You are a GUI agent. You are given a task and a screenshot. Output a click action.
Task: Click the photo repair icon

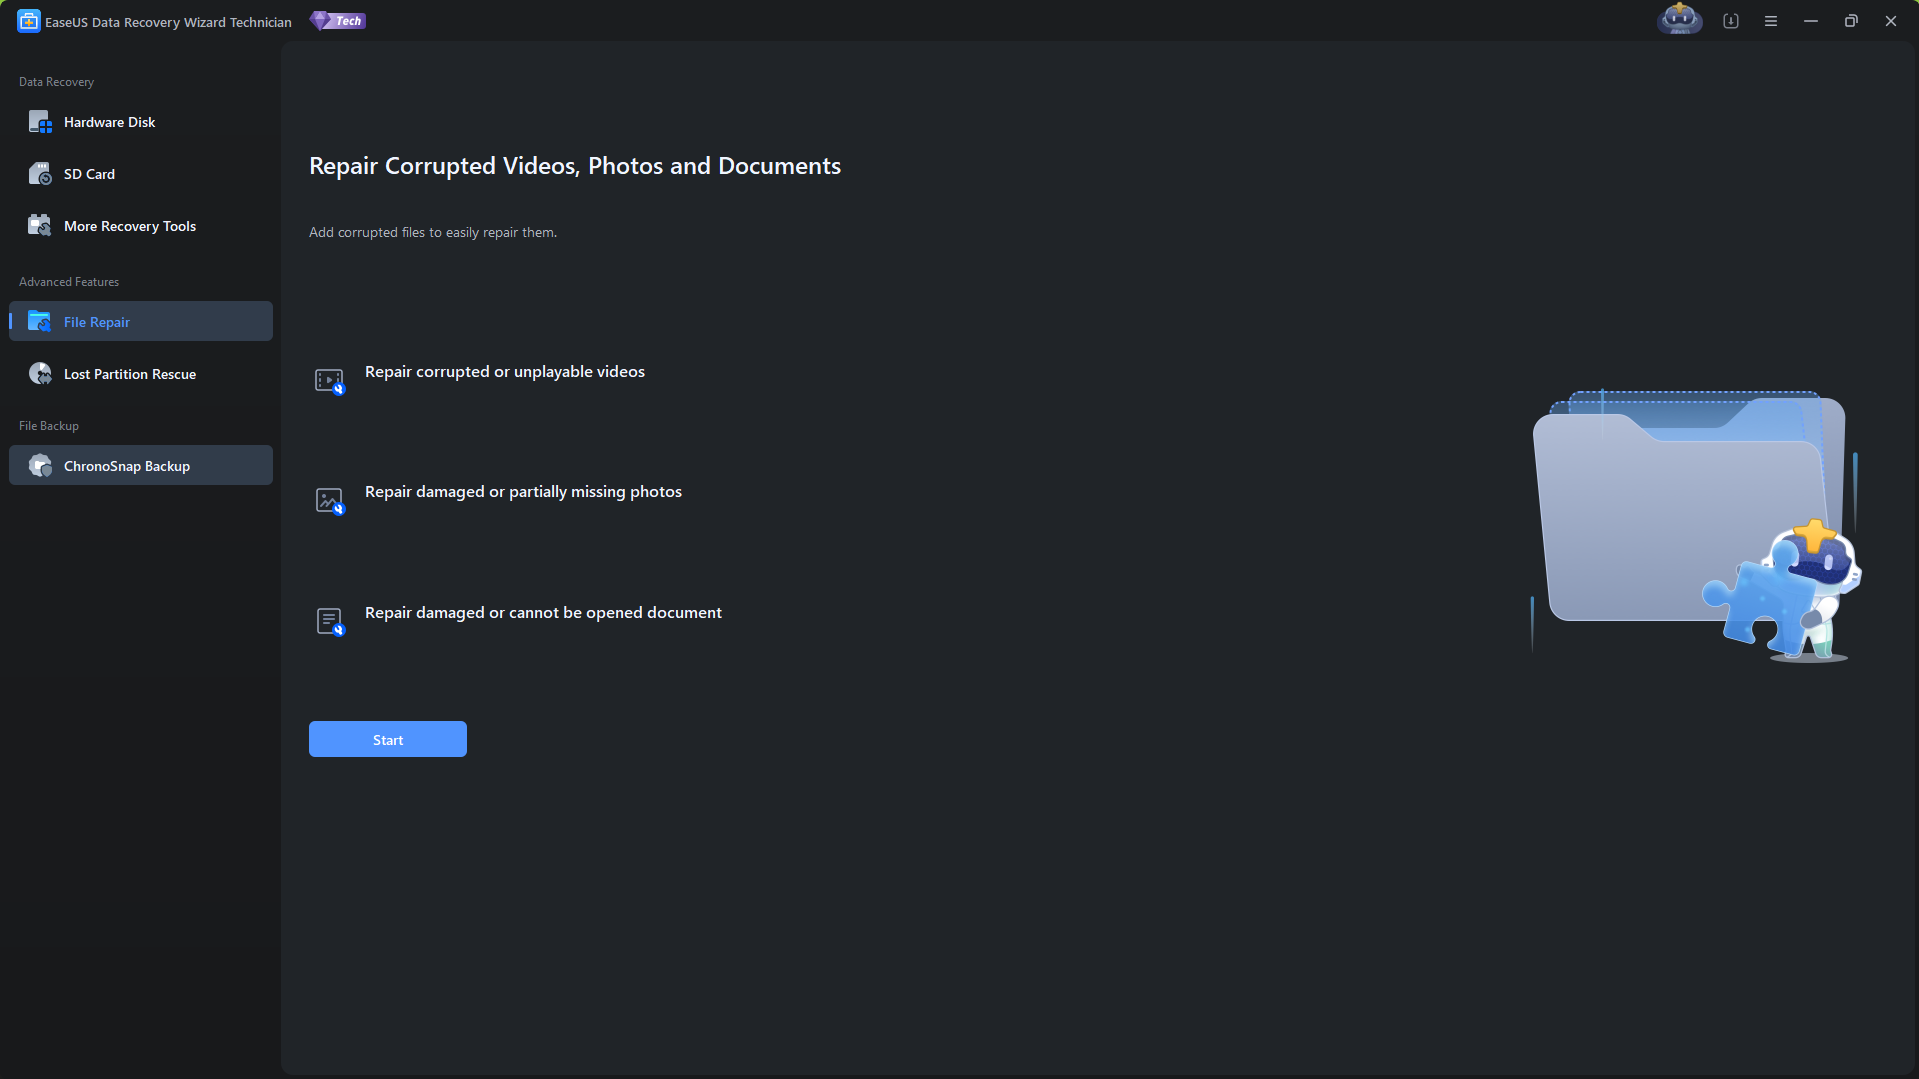click(x=329, y=501)
